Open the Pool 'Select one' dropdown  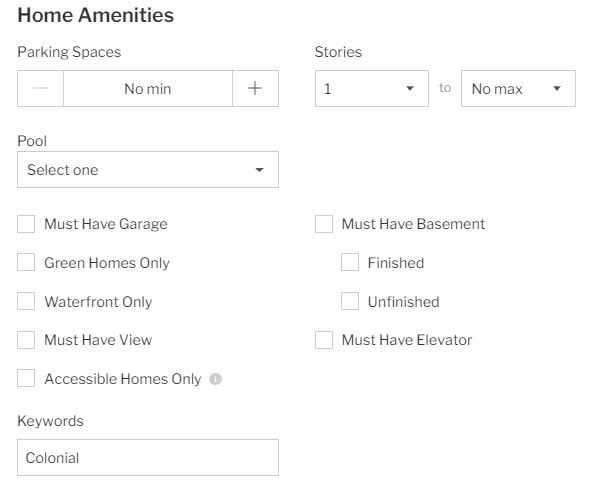click(148, 170)
